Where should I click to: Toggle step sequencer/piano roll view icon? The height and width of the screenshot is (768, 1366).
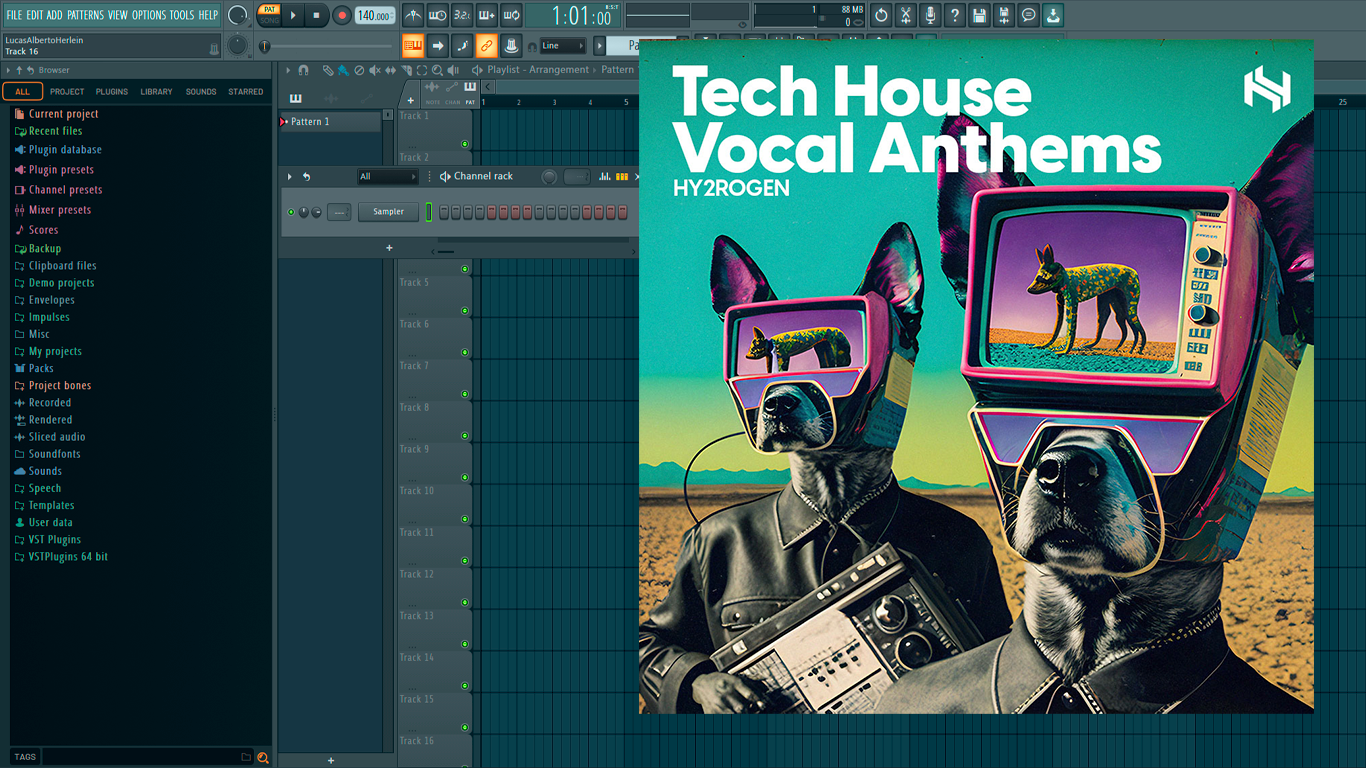[x=622, y=176]
